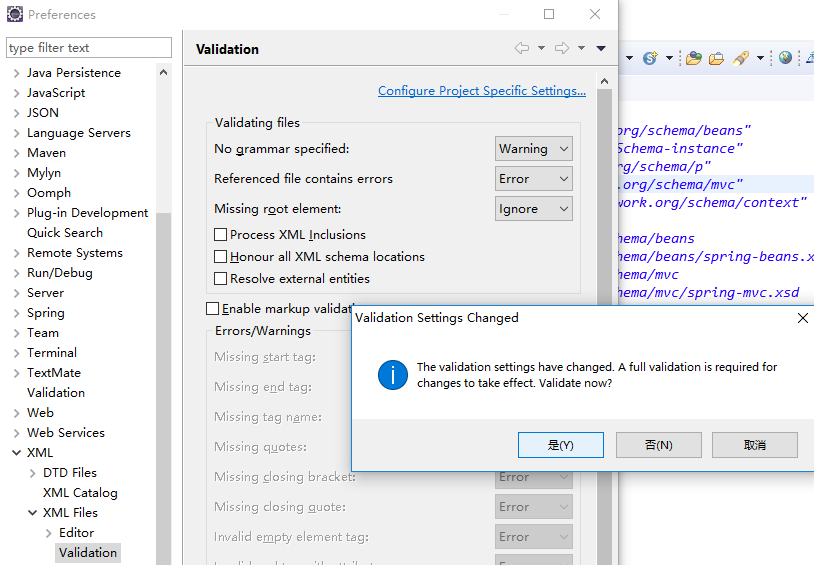
Task: Collapse the XML Files tree node
Action: (32, 513)
